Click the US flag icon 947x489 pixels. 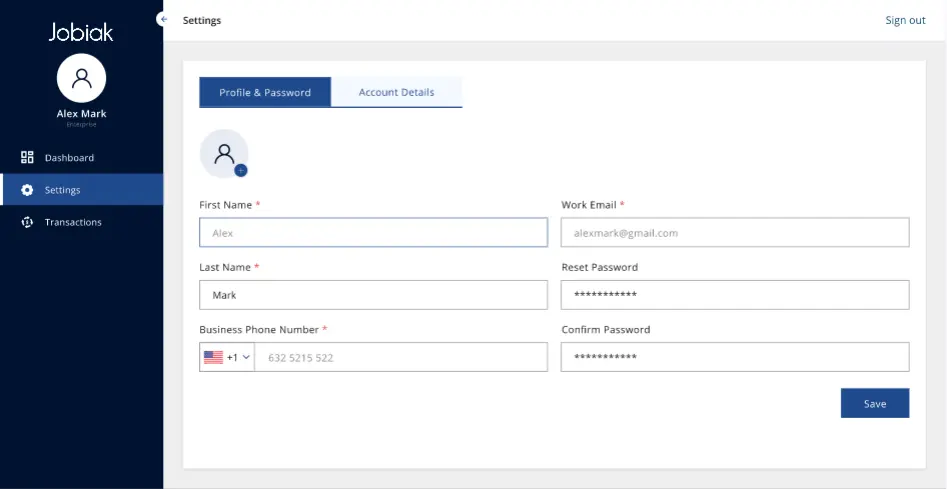click(x=213, y=357)
